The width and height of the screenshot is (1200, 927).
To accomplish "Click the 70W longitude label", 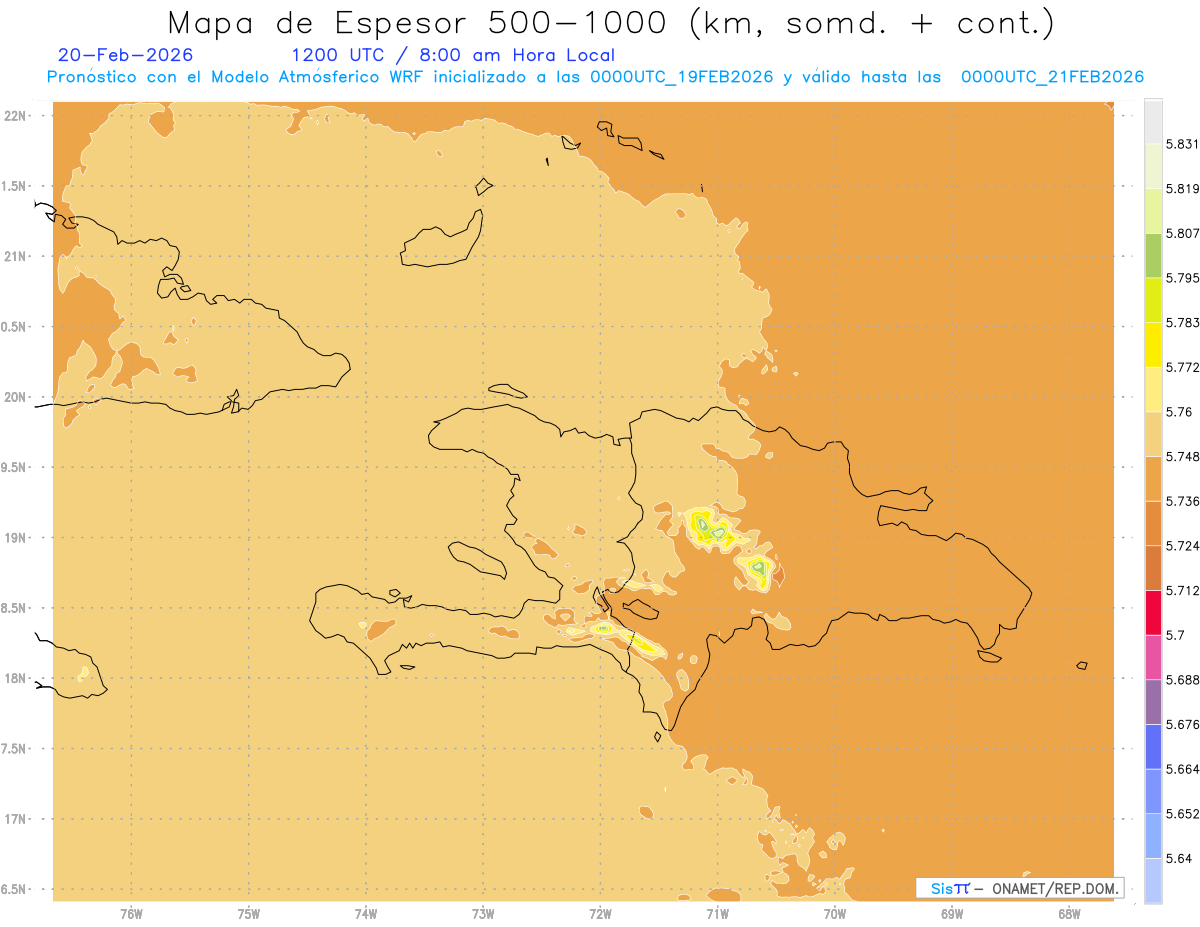I will [x=835, y=913].
